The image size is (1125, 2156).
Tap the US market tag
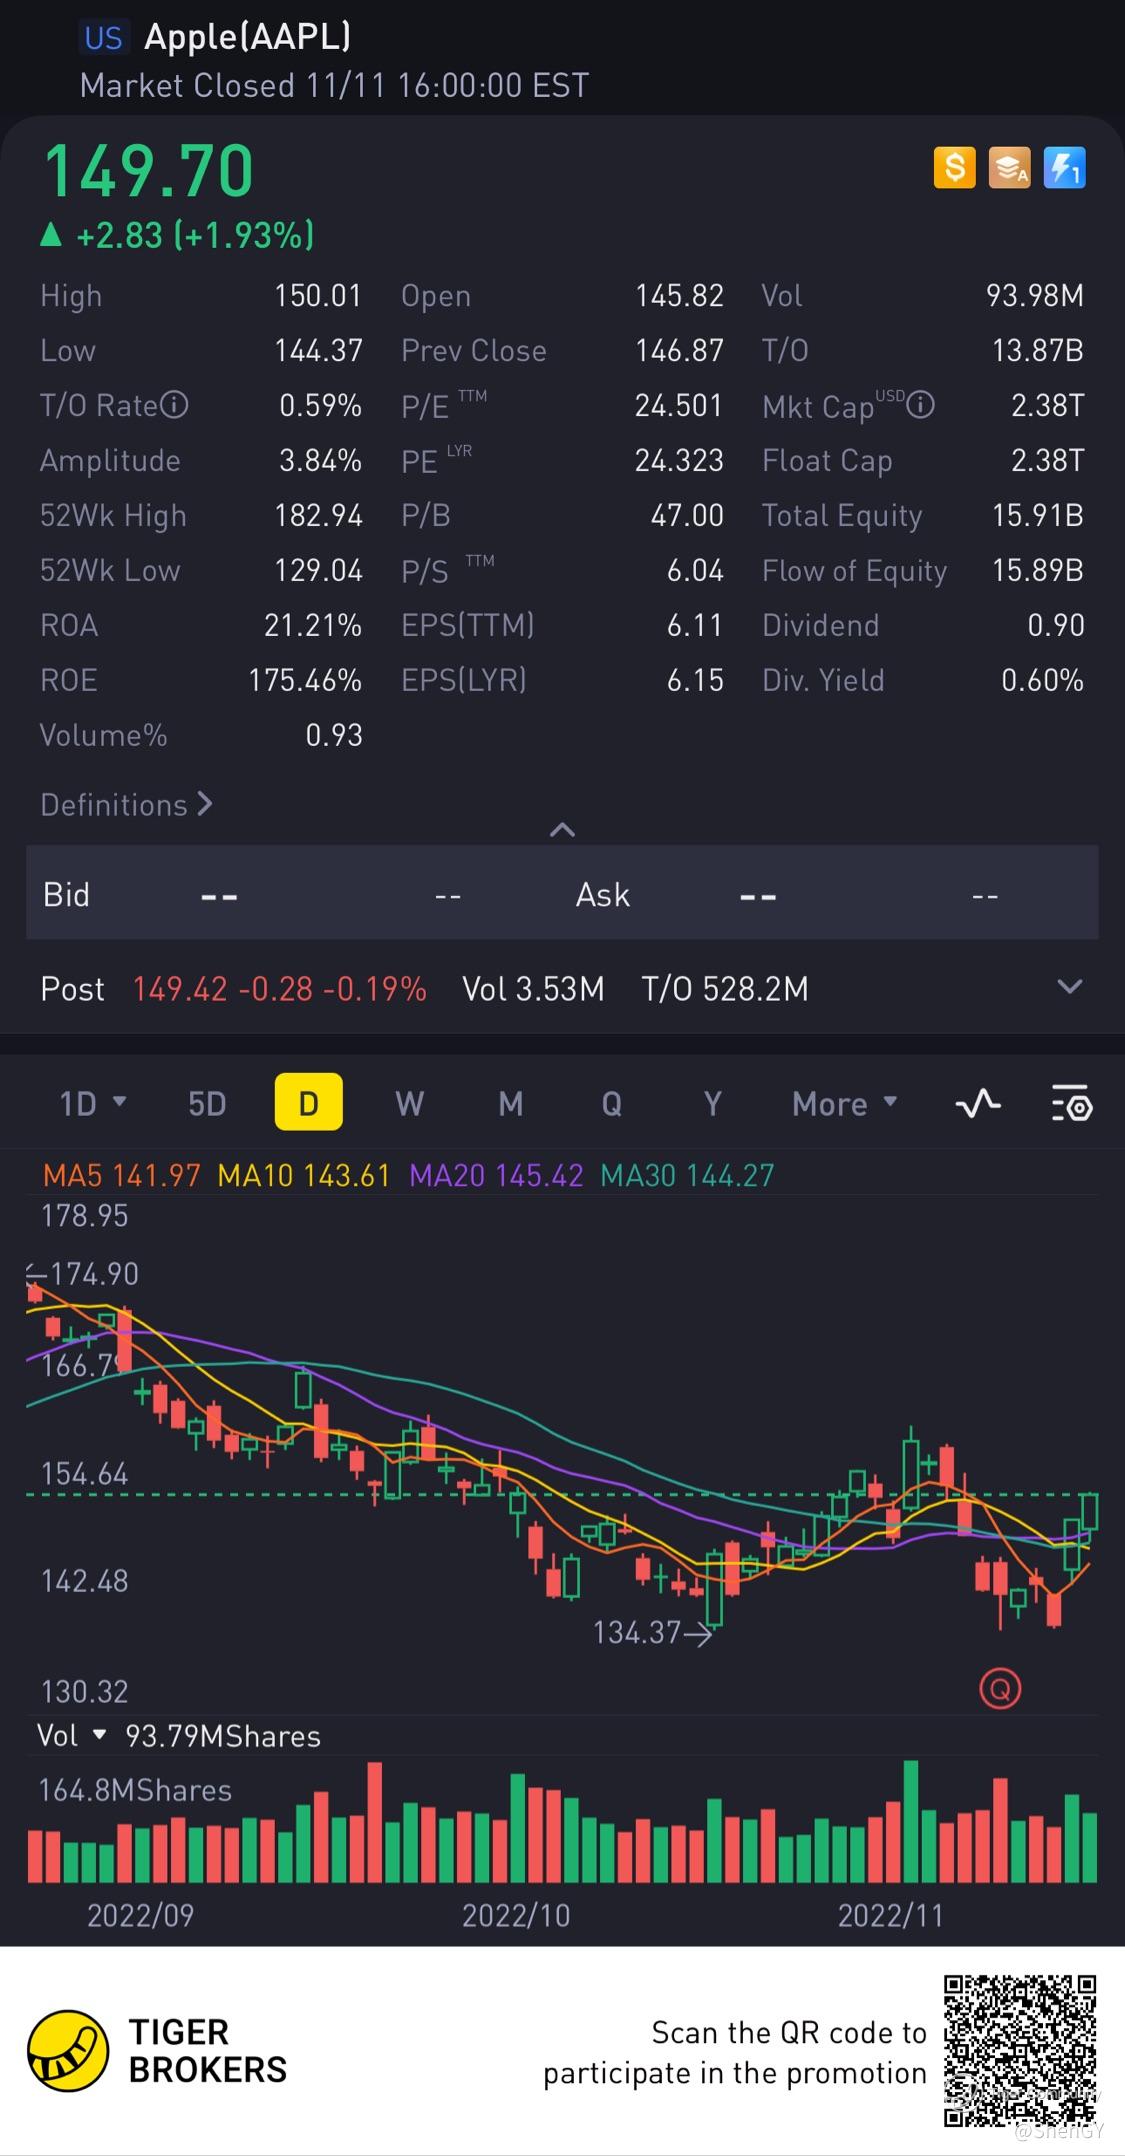click(x=103, y=38)
